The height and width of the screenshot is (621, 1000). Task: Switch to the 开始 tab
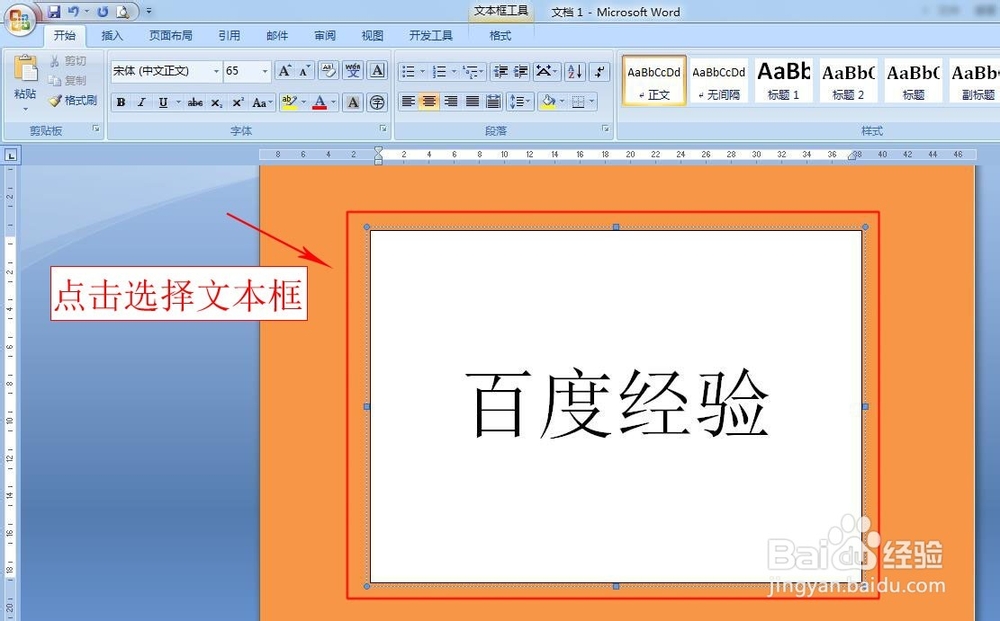coord(64,36)
